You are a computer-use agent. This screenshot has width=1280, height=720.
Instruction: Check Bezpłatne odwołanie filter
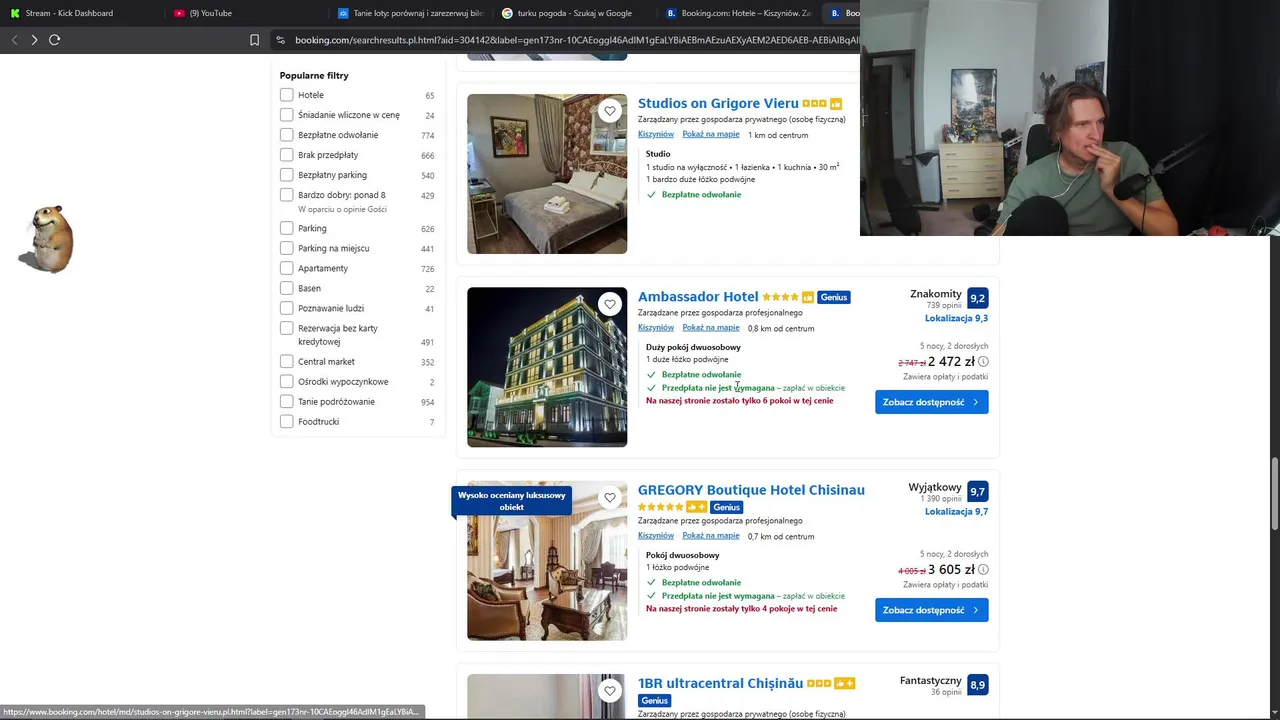coord(287,135)
